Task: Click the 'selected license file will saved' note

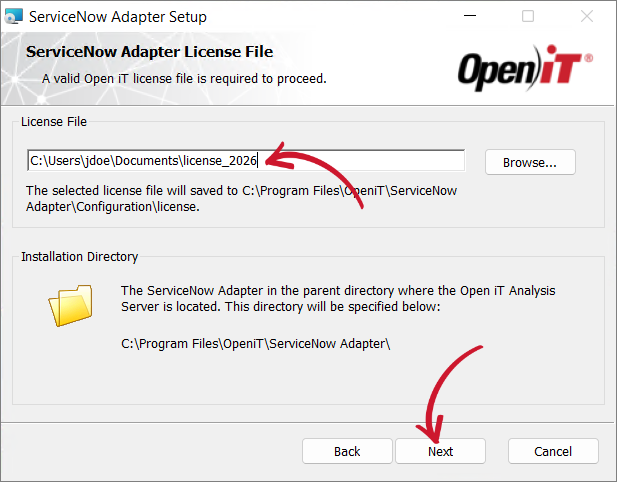Action: tap(241, 198)
